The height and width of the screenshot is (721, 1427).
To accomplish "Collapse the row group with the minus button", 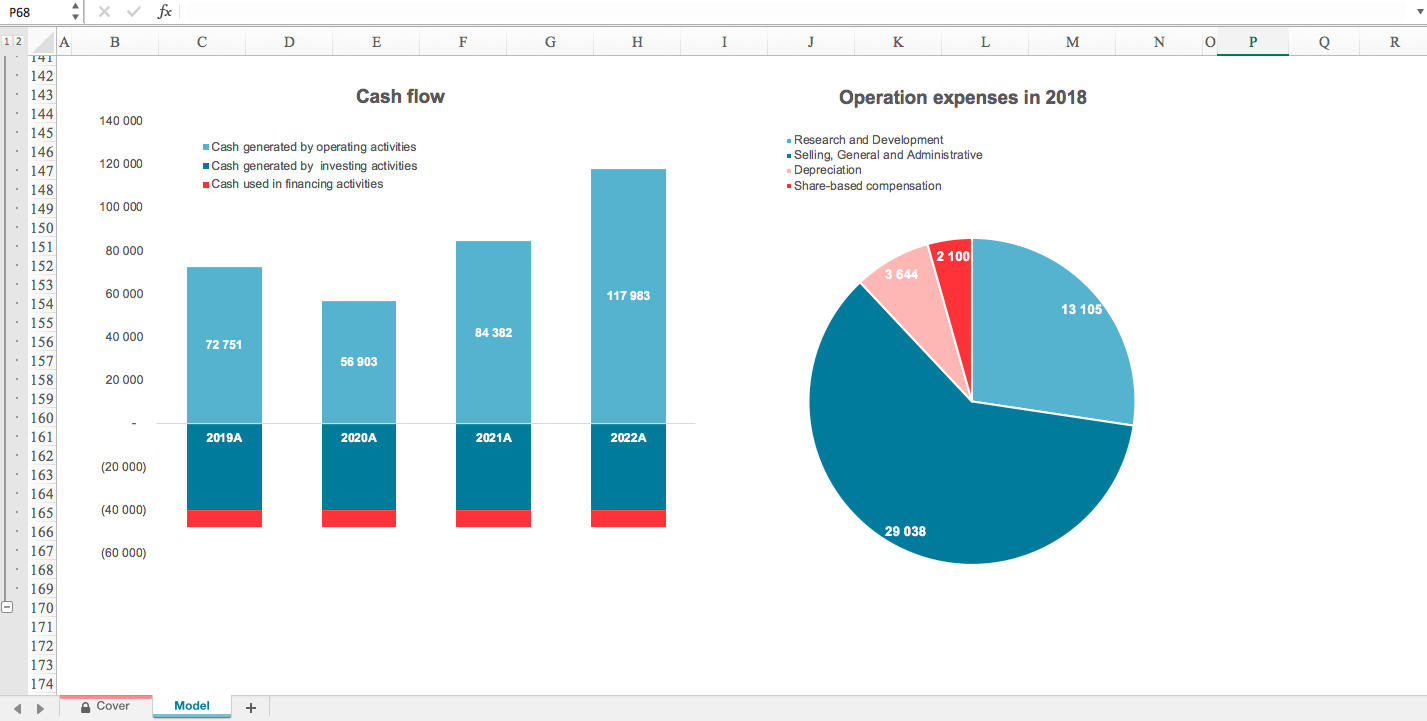I will (x=7, y=607).
